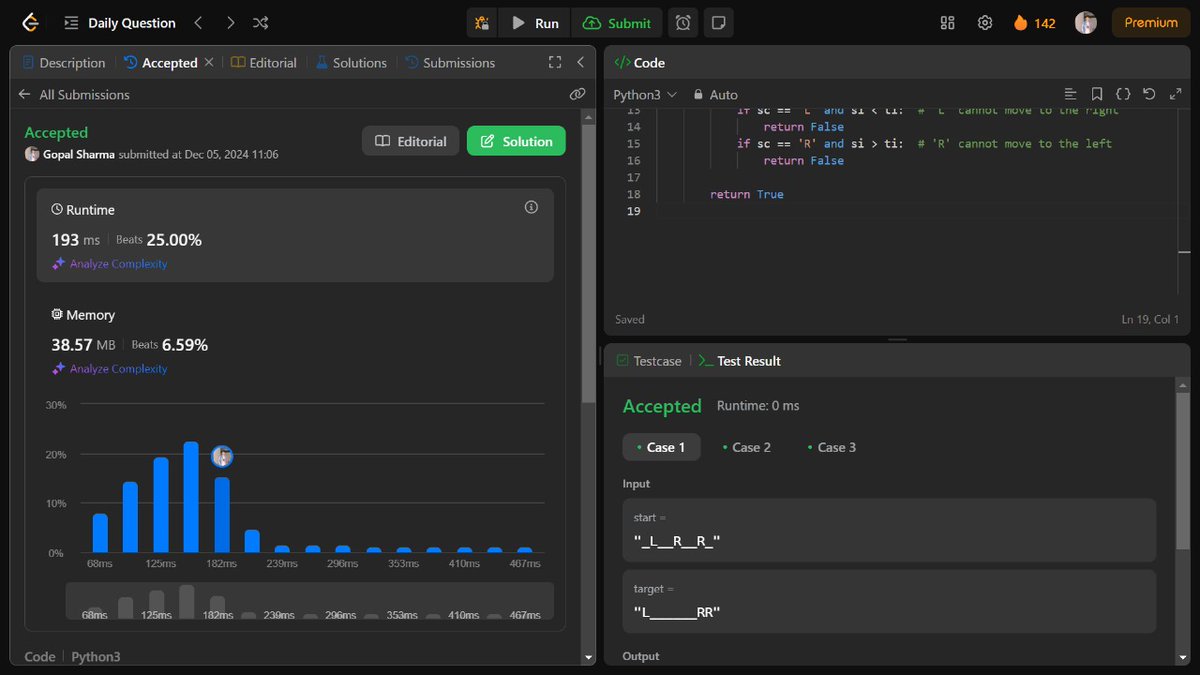The height and width of the screenshot is (675, 1200).
Task: Click the curly braces icon
Action: pyautogui.click(x=1123, y=94)
